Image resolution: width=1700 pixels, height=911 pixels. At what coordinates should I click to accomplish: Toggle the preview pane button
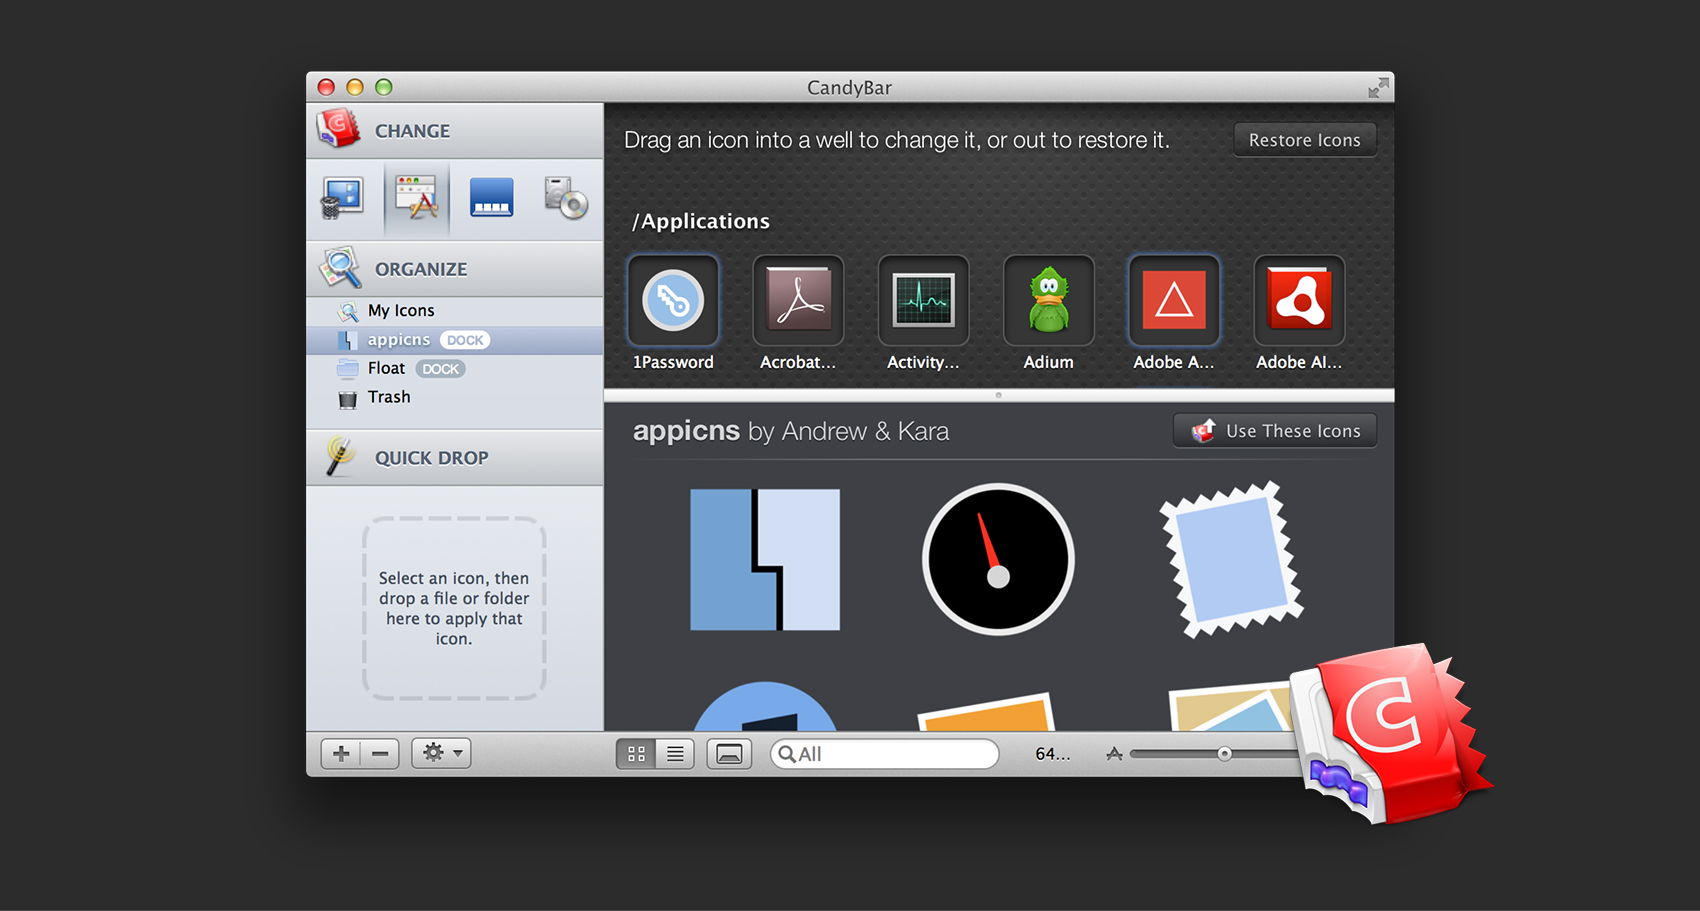pos(729,754)
